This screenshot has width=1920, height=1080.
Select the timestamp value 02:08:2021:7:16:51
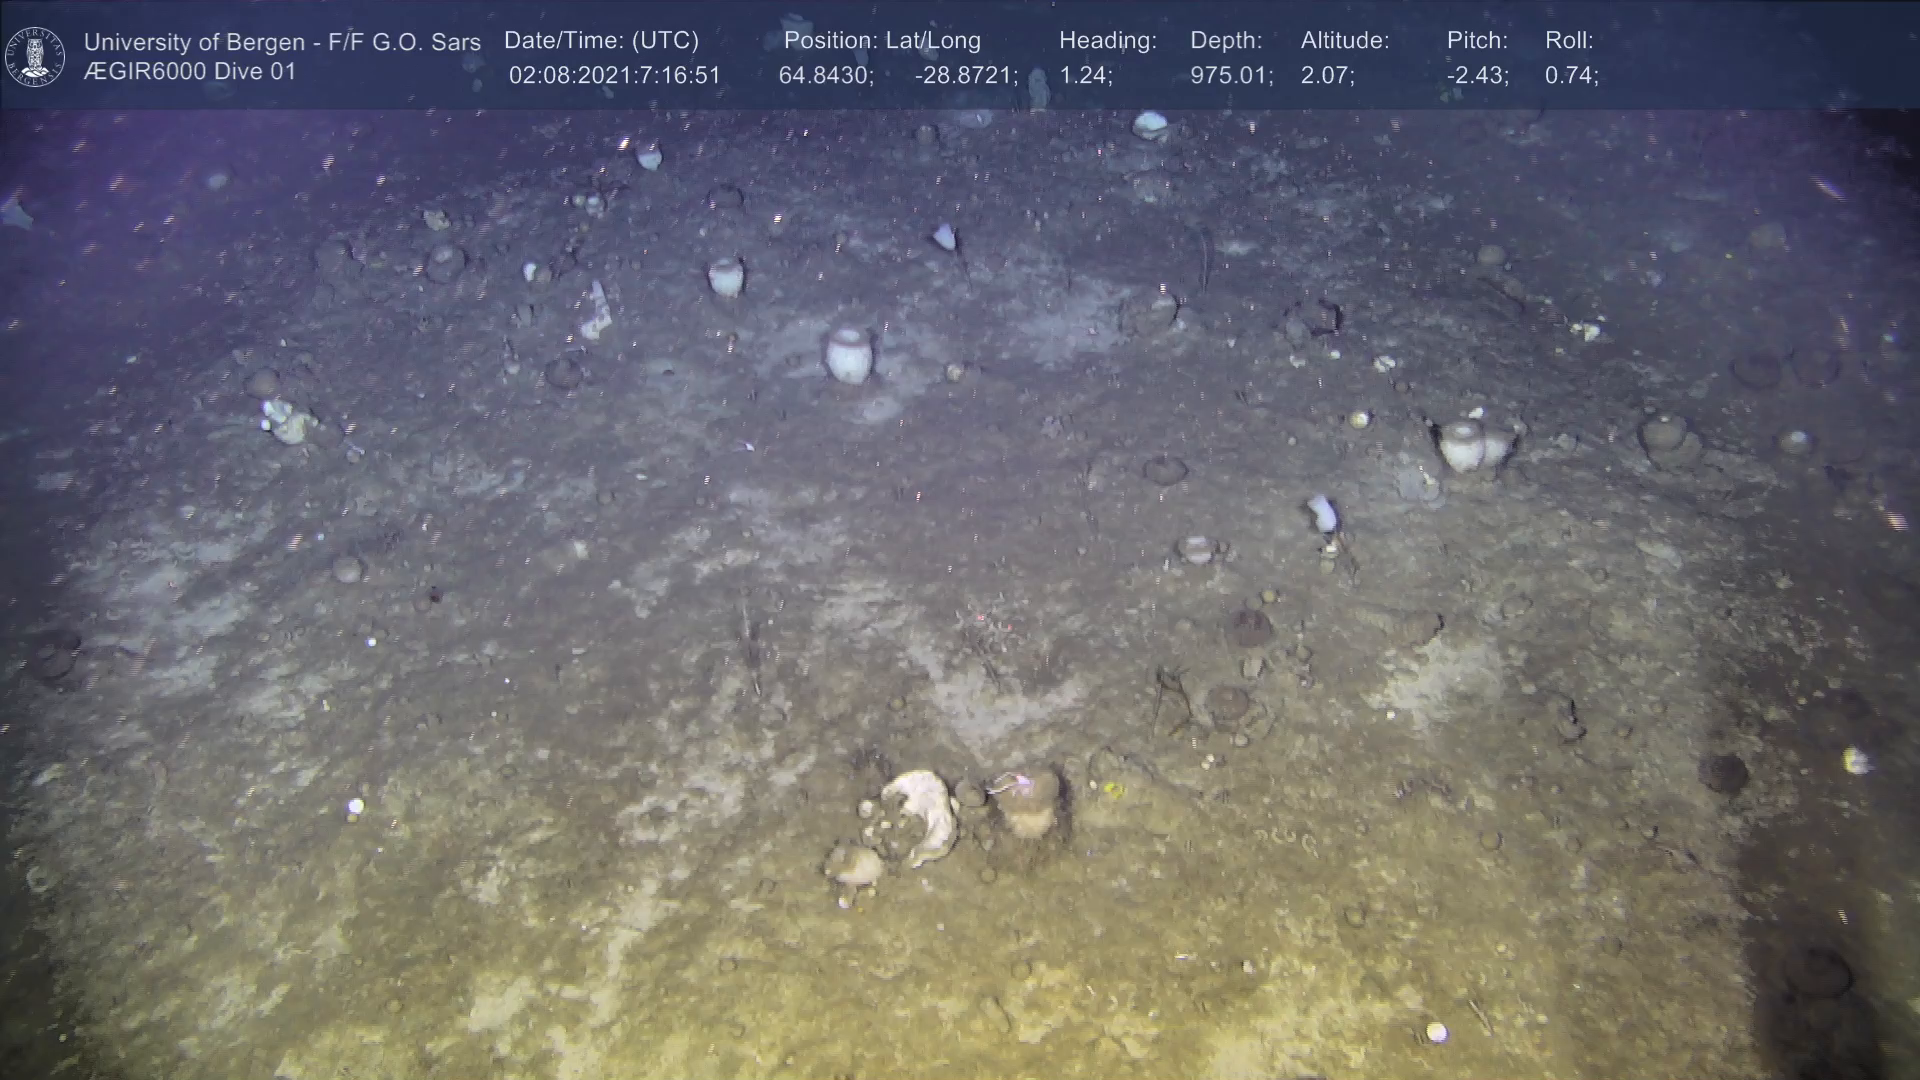pyautogui.click(x=614, y=76)
